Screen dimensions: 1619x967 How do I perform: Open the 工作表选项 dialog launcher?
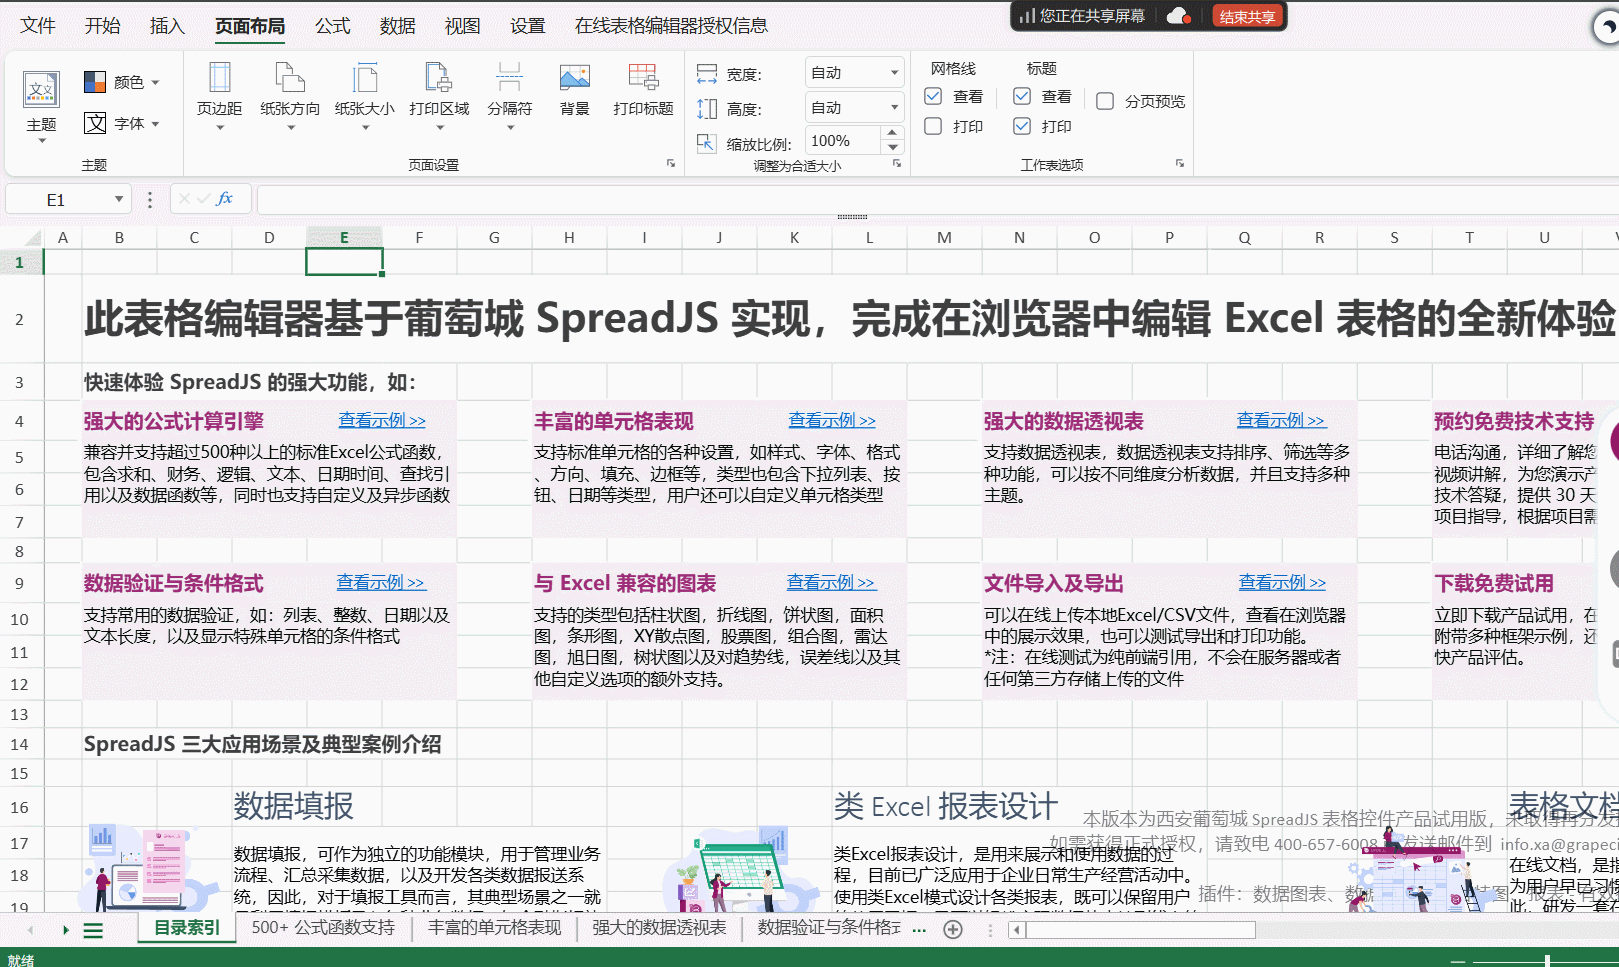1180,164
